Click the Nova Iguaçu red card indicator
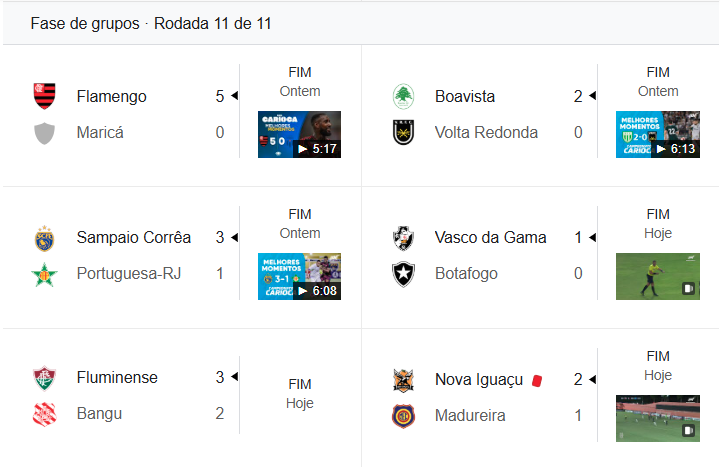 tap(537, 380)
